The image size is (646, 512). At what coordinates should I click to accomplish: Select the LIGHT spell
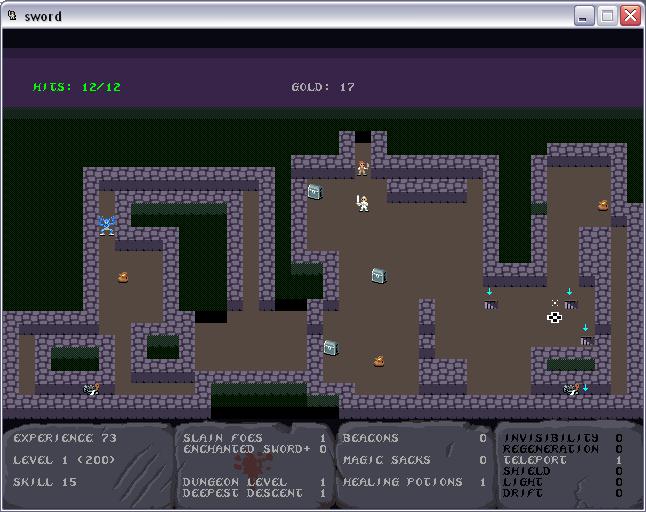pyautogui.click(x=562, y=482)
